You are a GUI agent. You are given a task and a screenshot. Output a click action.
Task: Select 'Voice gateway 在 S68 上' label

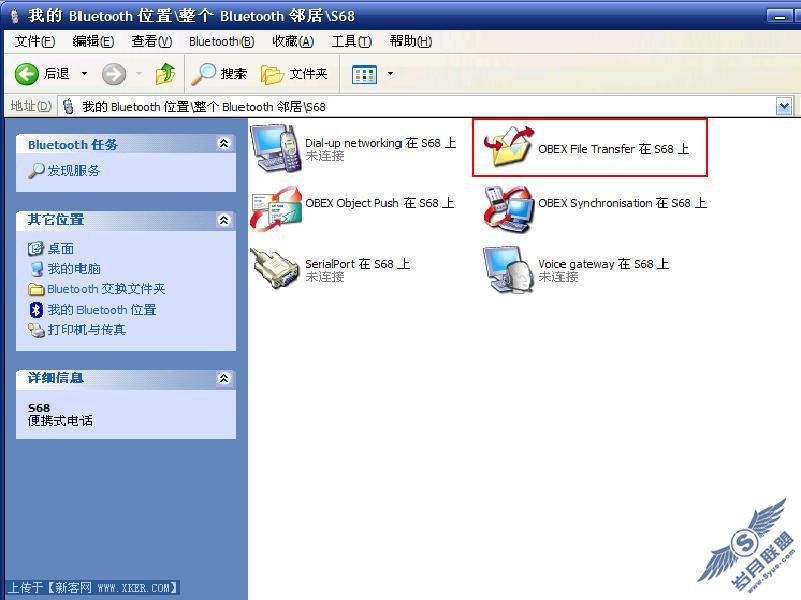click(603, 263)
